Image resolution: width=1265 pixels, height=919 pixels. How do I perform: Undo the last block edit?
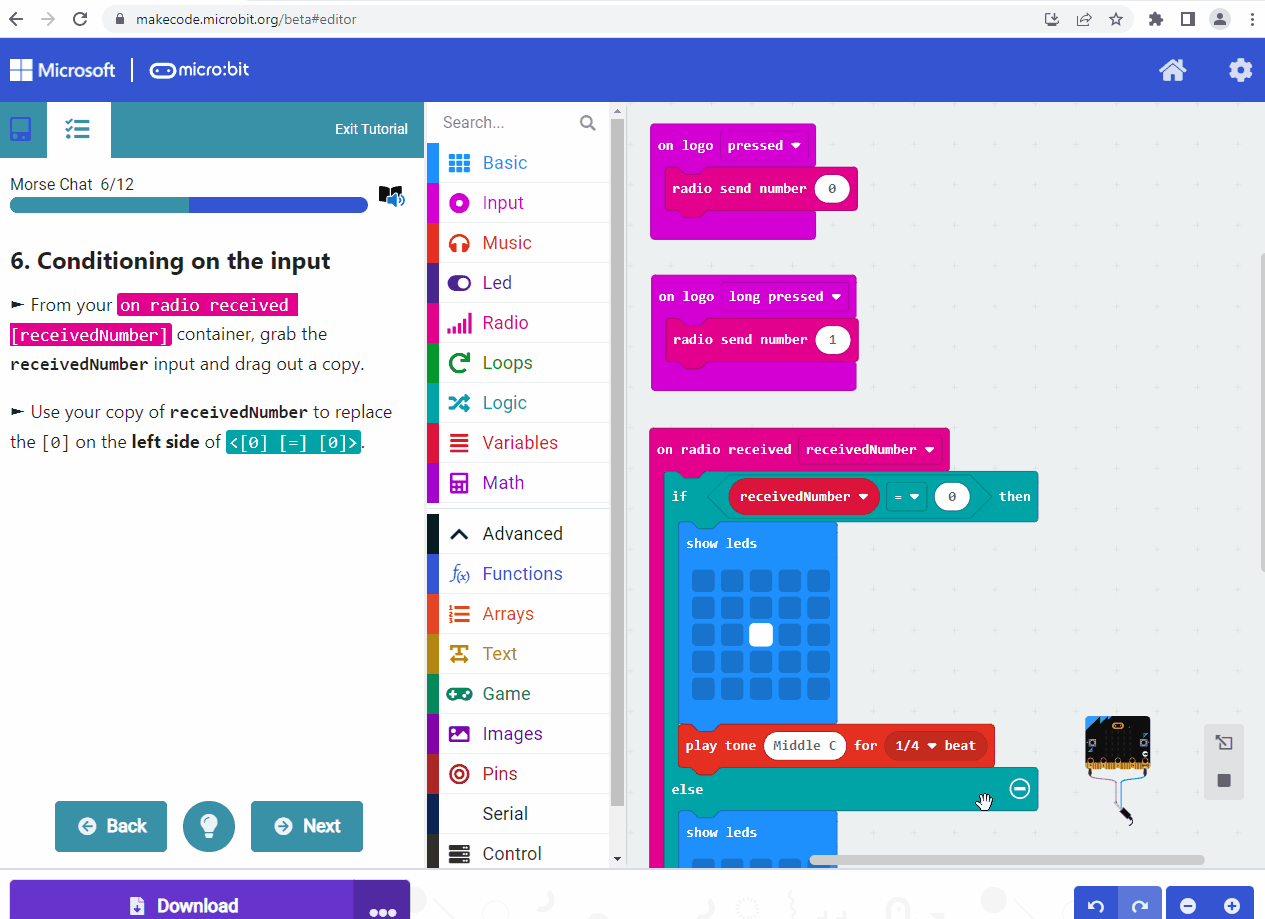pyautogui.click(x=1095, y=904)
